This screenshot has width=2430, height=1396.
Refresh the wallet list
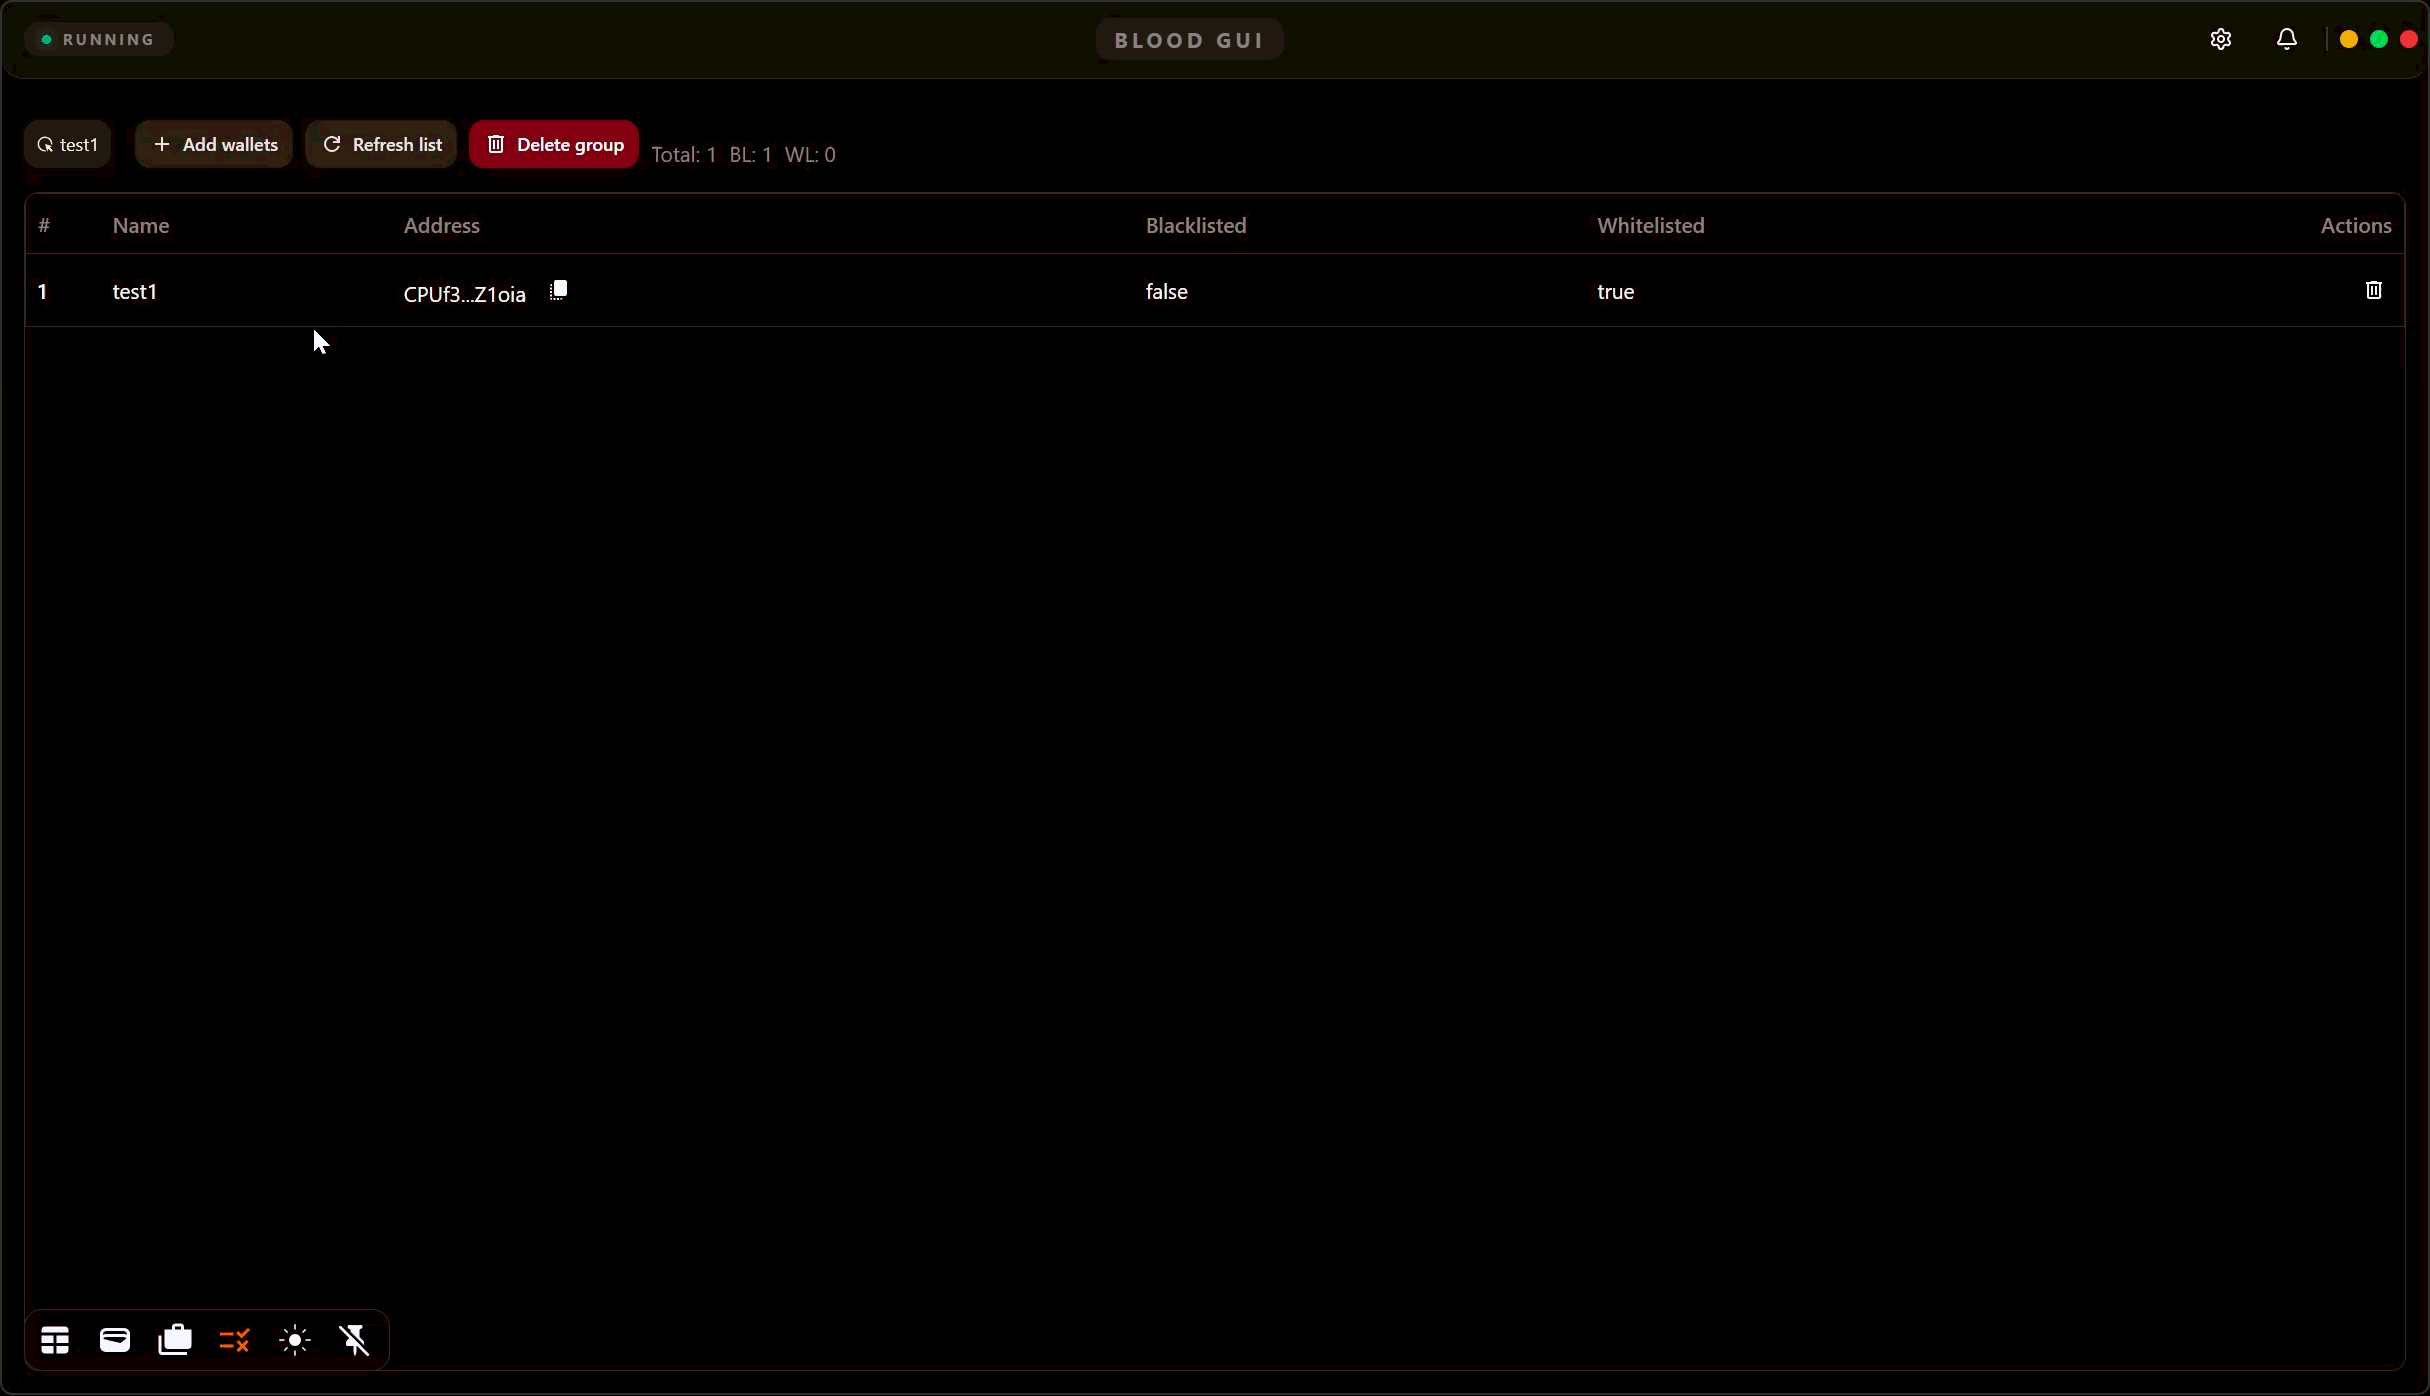pos(381,144)
